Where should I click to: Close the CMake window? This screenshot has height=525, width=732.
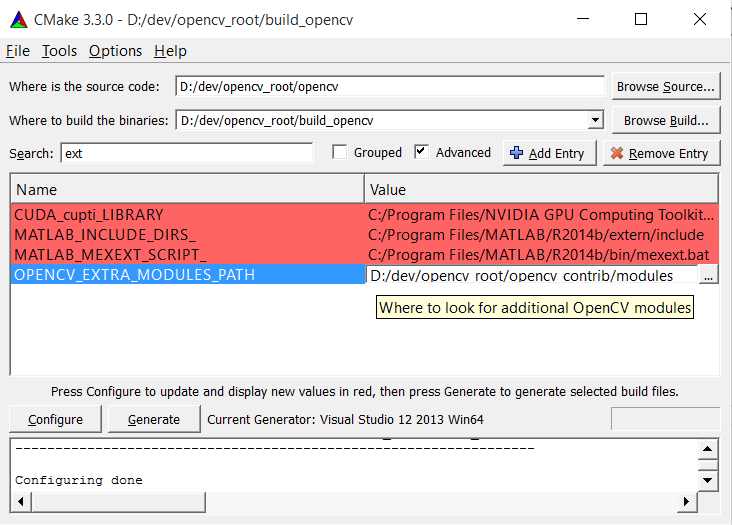point(700,19)
